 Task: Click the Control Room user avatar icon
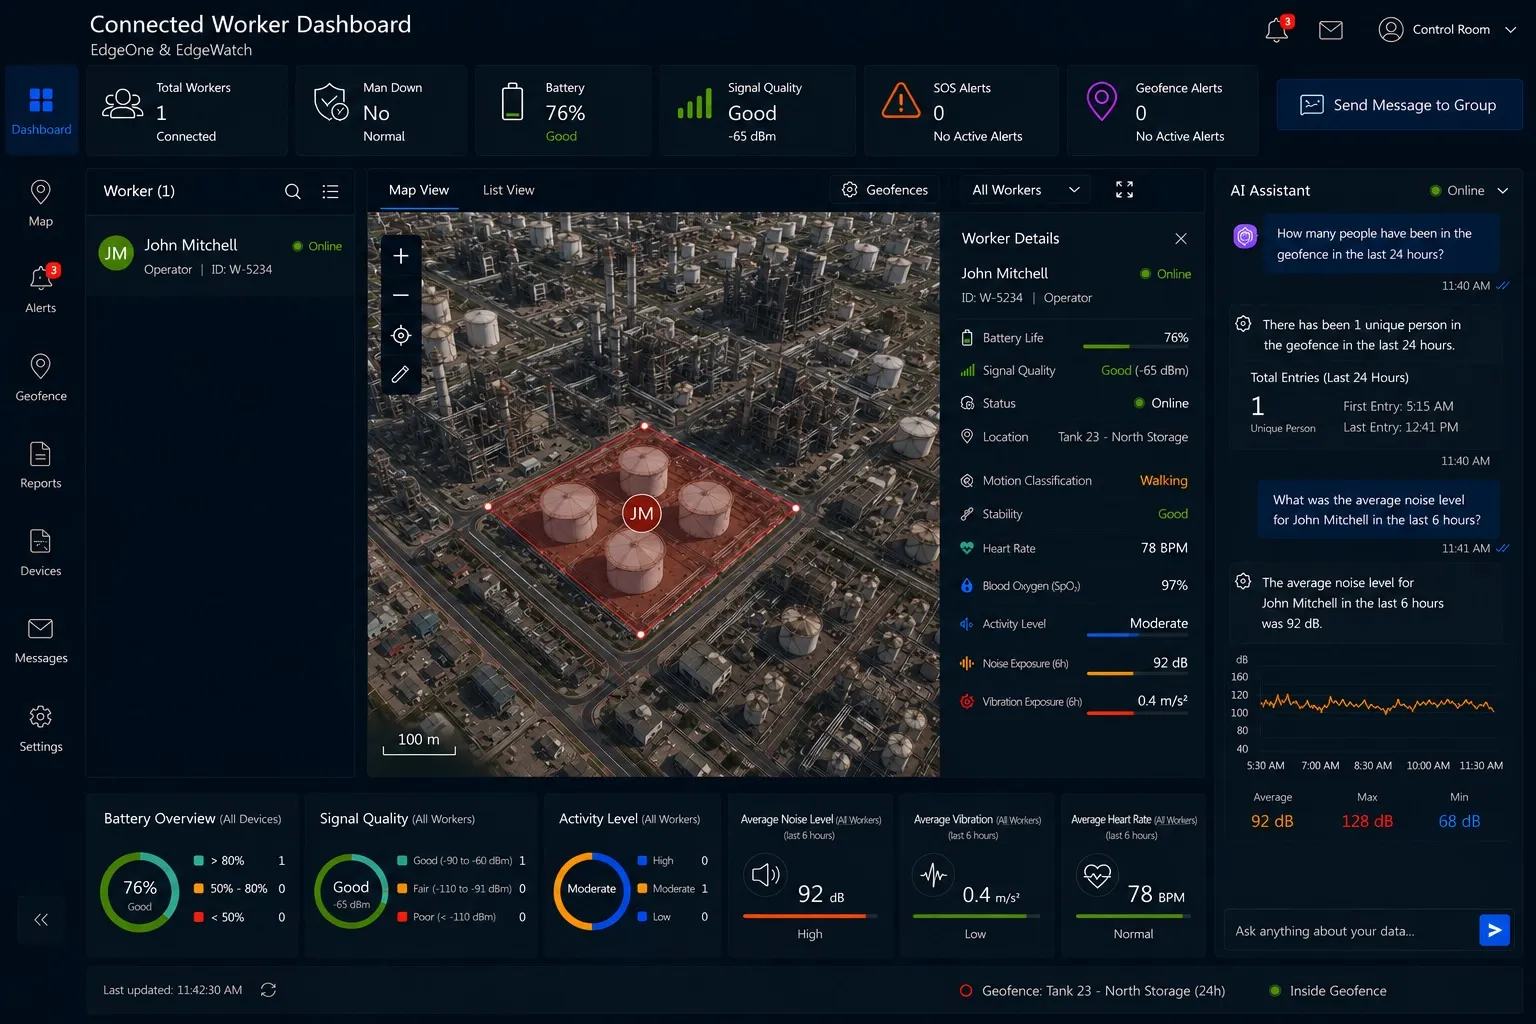(x=1391, y=30)
